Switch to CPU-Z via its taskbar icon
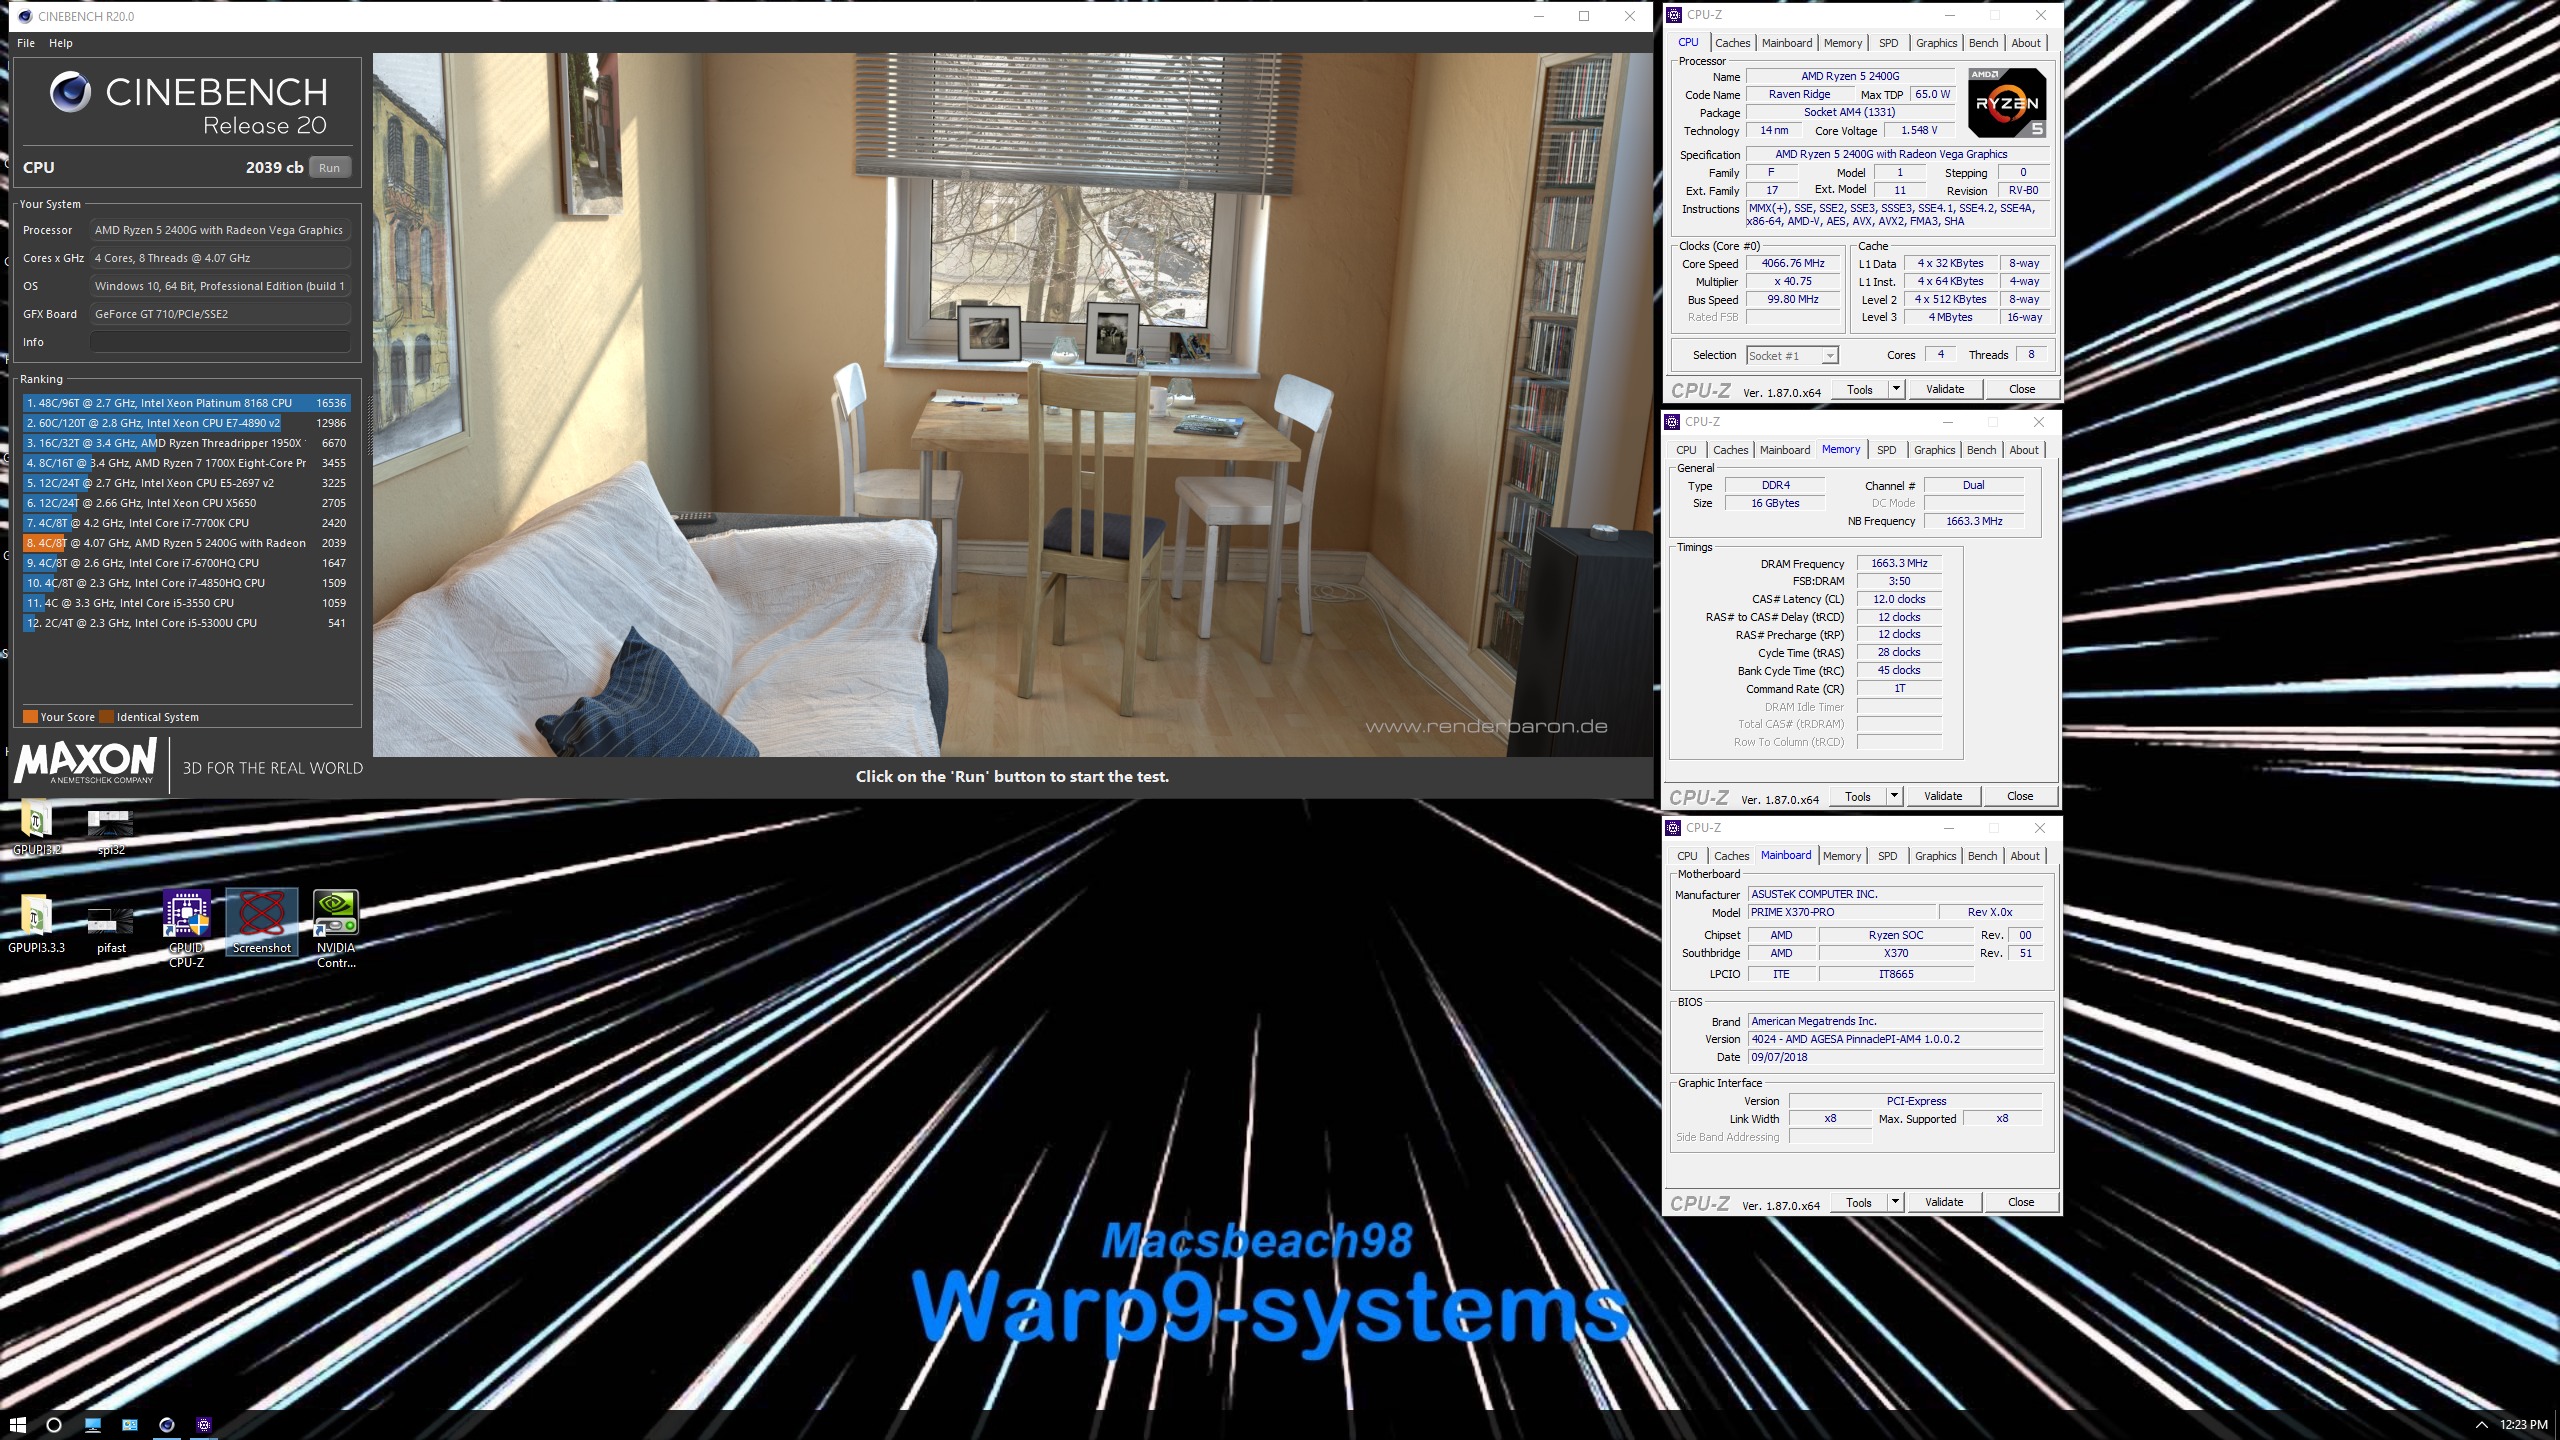 [204, 1424]
